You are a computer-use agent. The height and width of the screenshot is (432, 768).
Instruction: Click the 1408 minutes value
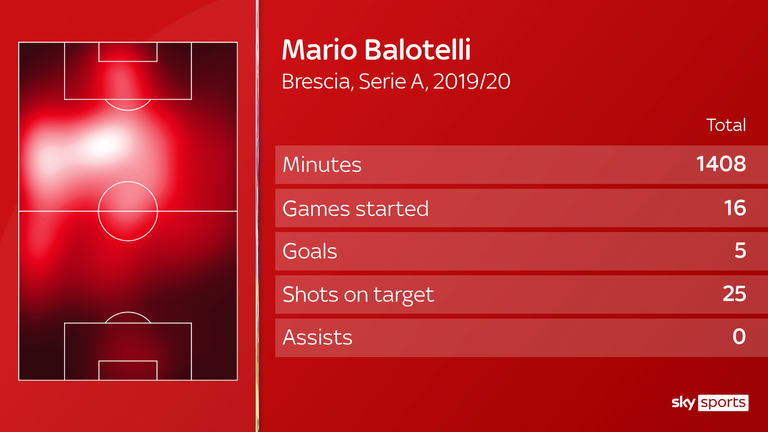click(721, 164)
